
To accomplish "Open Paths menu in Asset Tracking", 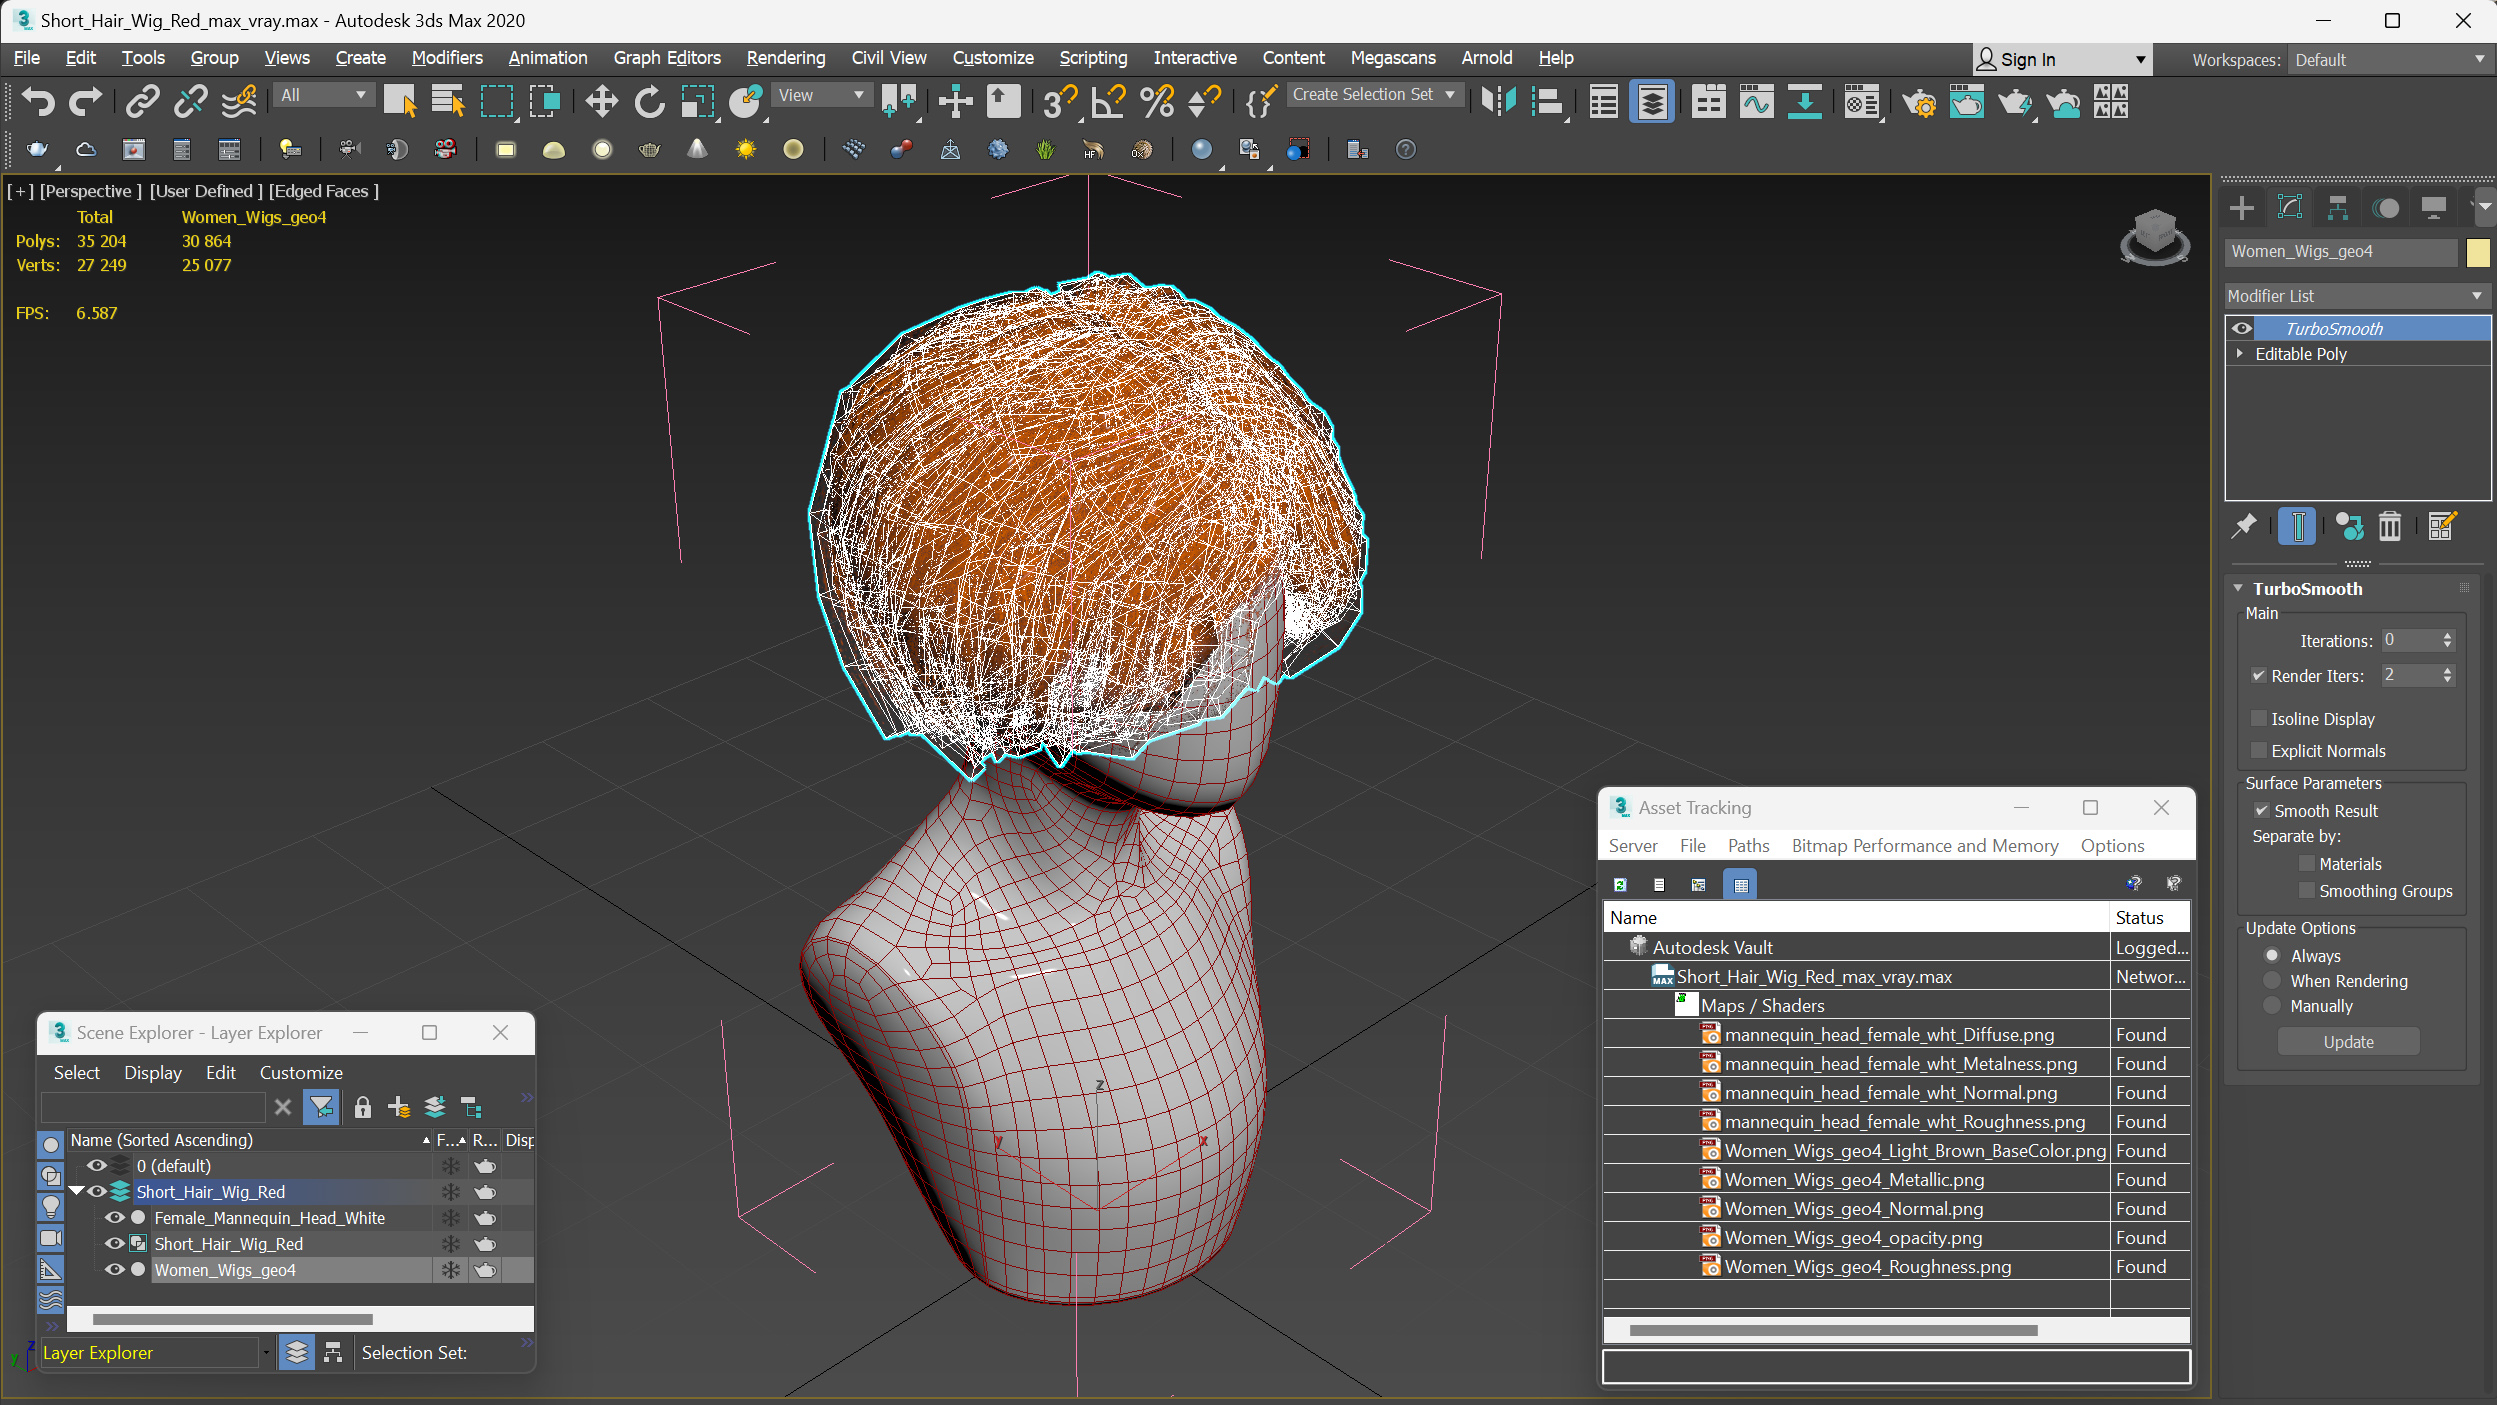I will pos(1748,846).
